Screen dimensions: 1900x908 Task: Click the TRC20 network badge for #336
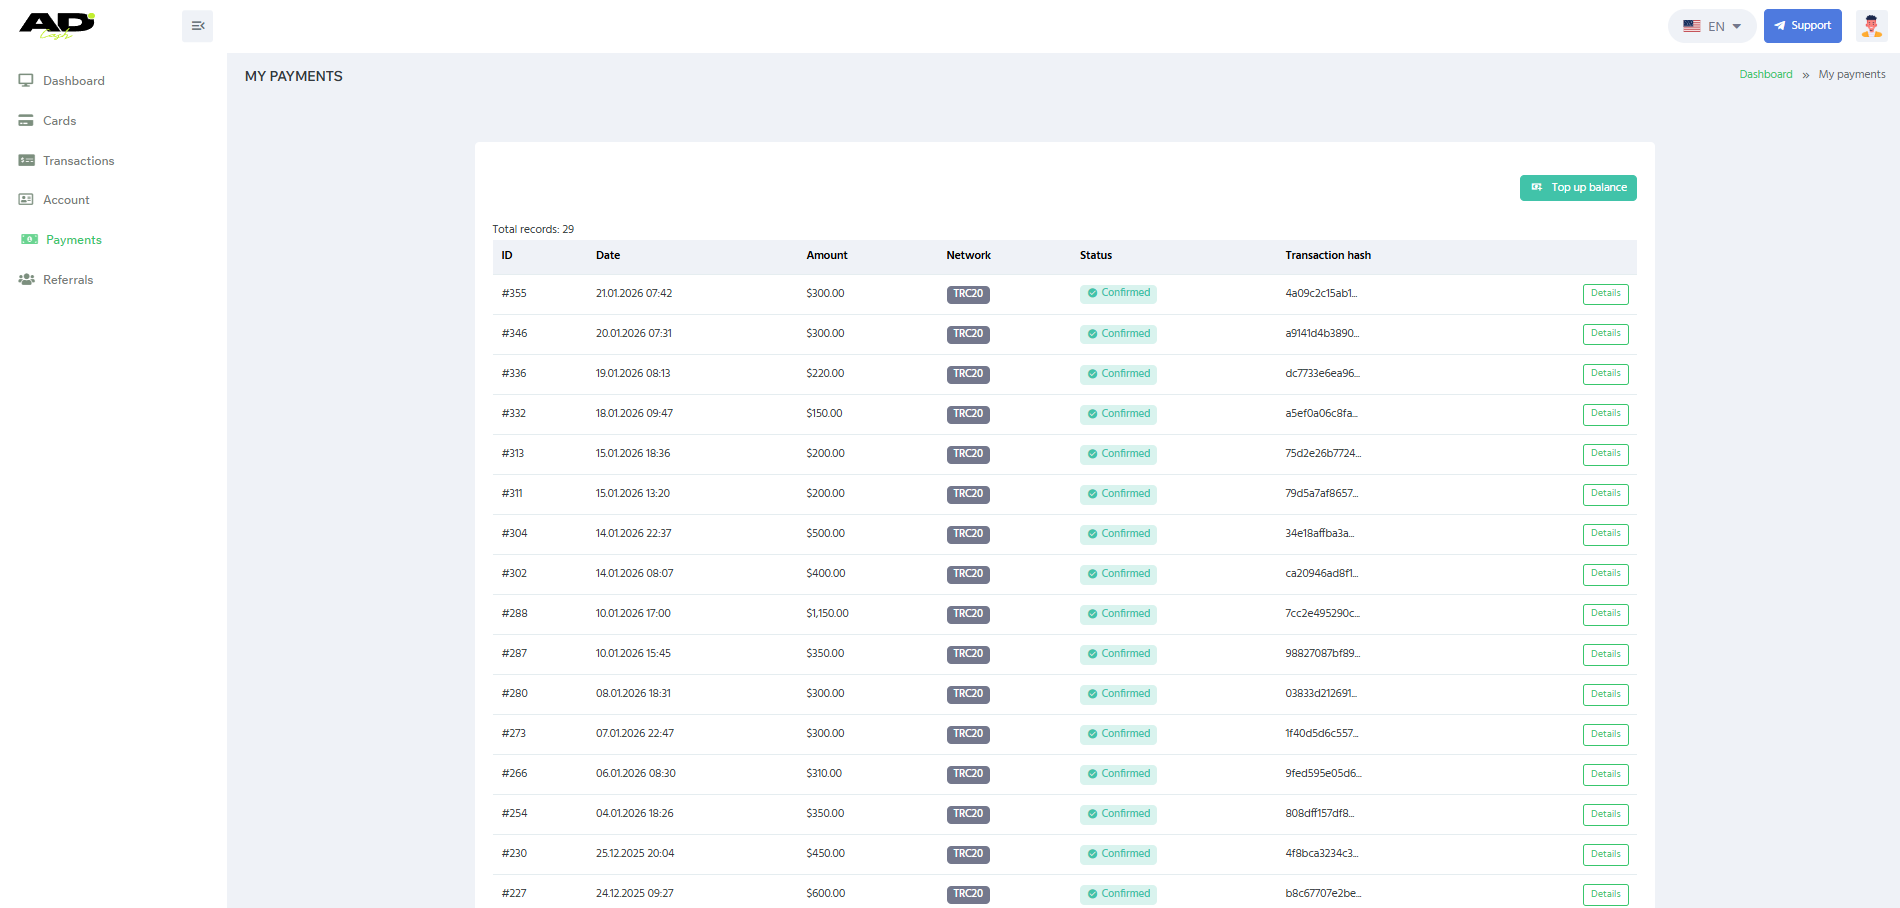click(x=967, y=374)
